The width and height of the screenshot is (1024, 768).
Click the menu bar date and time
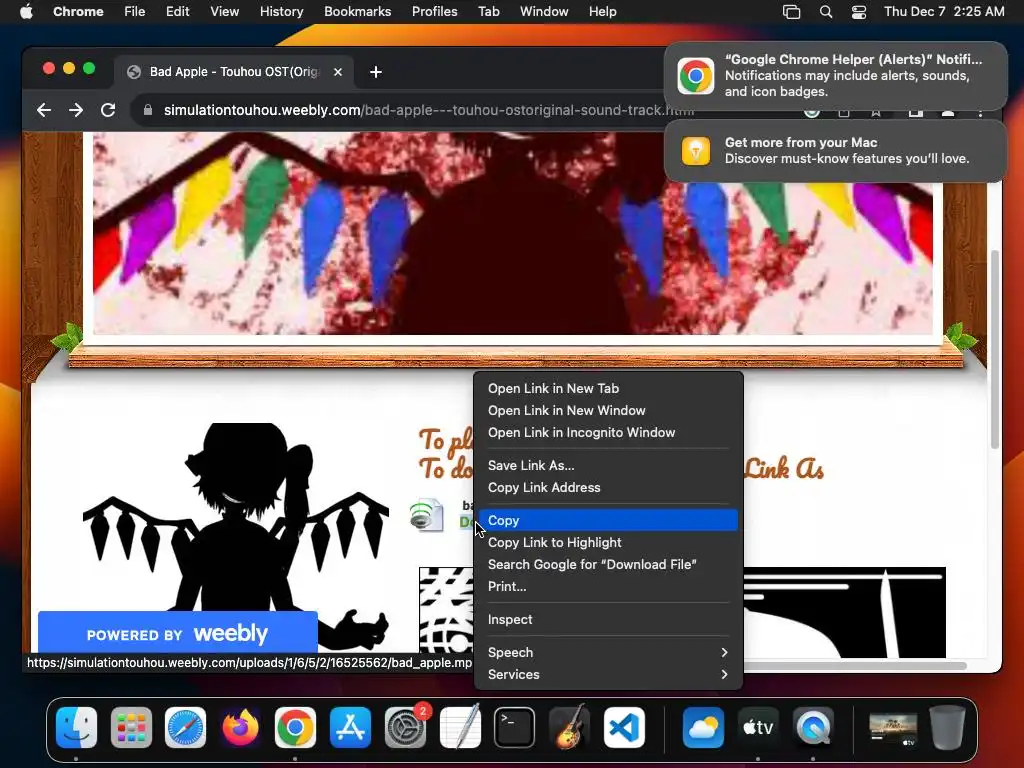click(x=944, y=11)
